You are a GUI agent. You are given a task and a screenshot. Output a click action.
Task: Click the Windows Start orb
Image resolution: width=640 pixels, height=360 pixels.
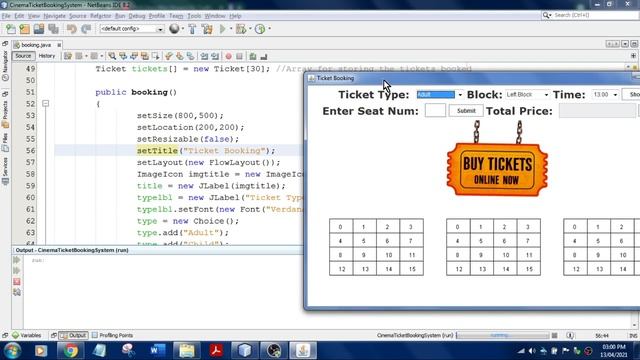click(x=12, y=351)
